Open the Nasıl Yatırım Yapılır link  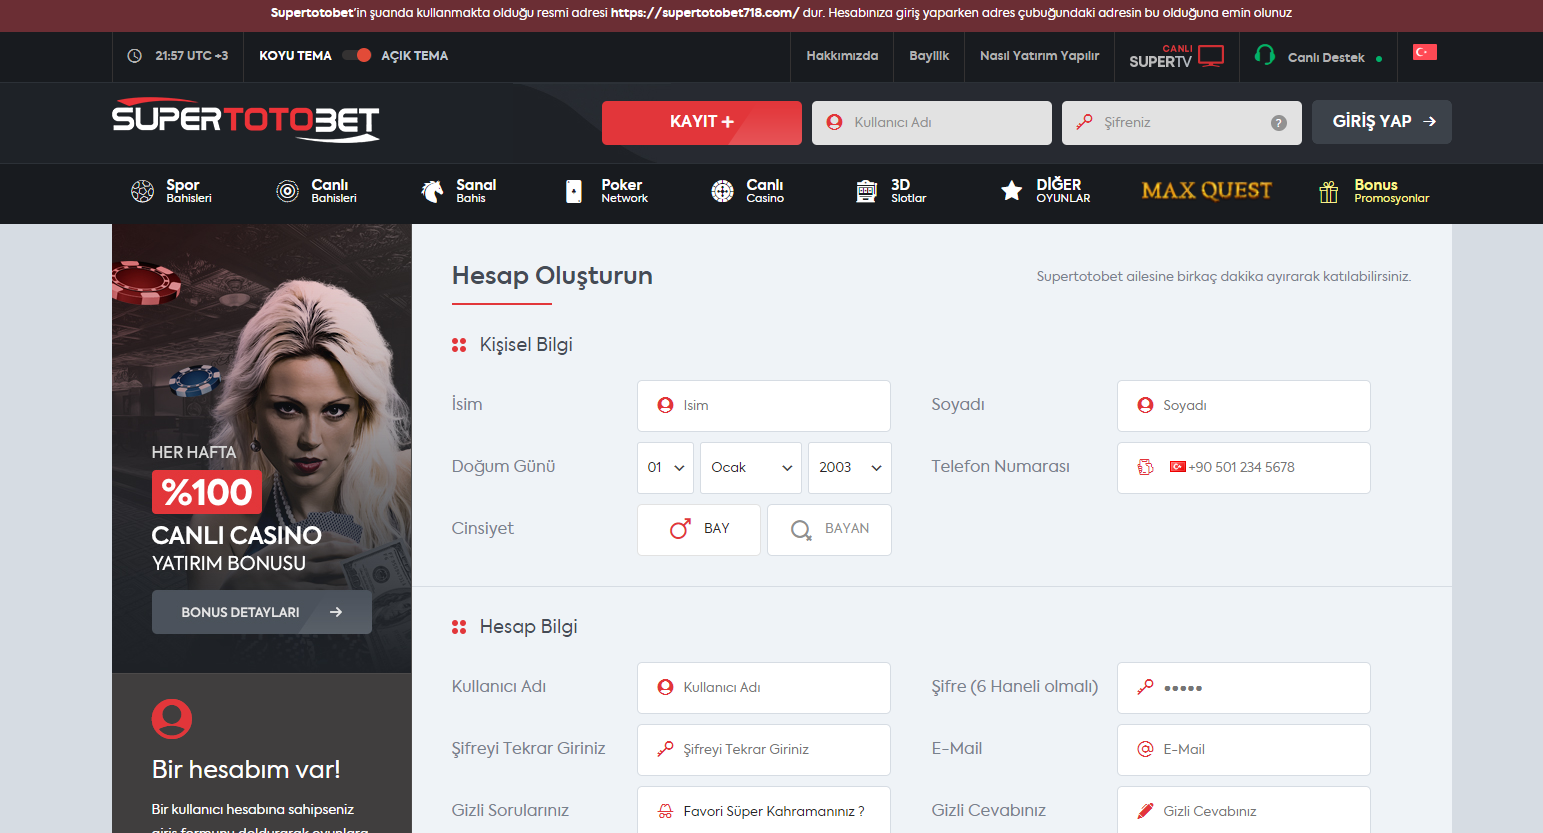click(1039, 56)
